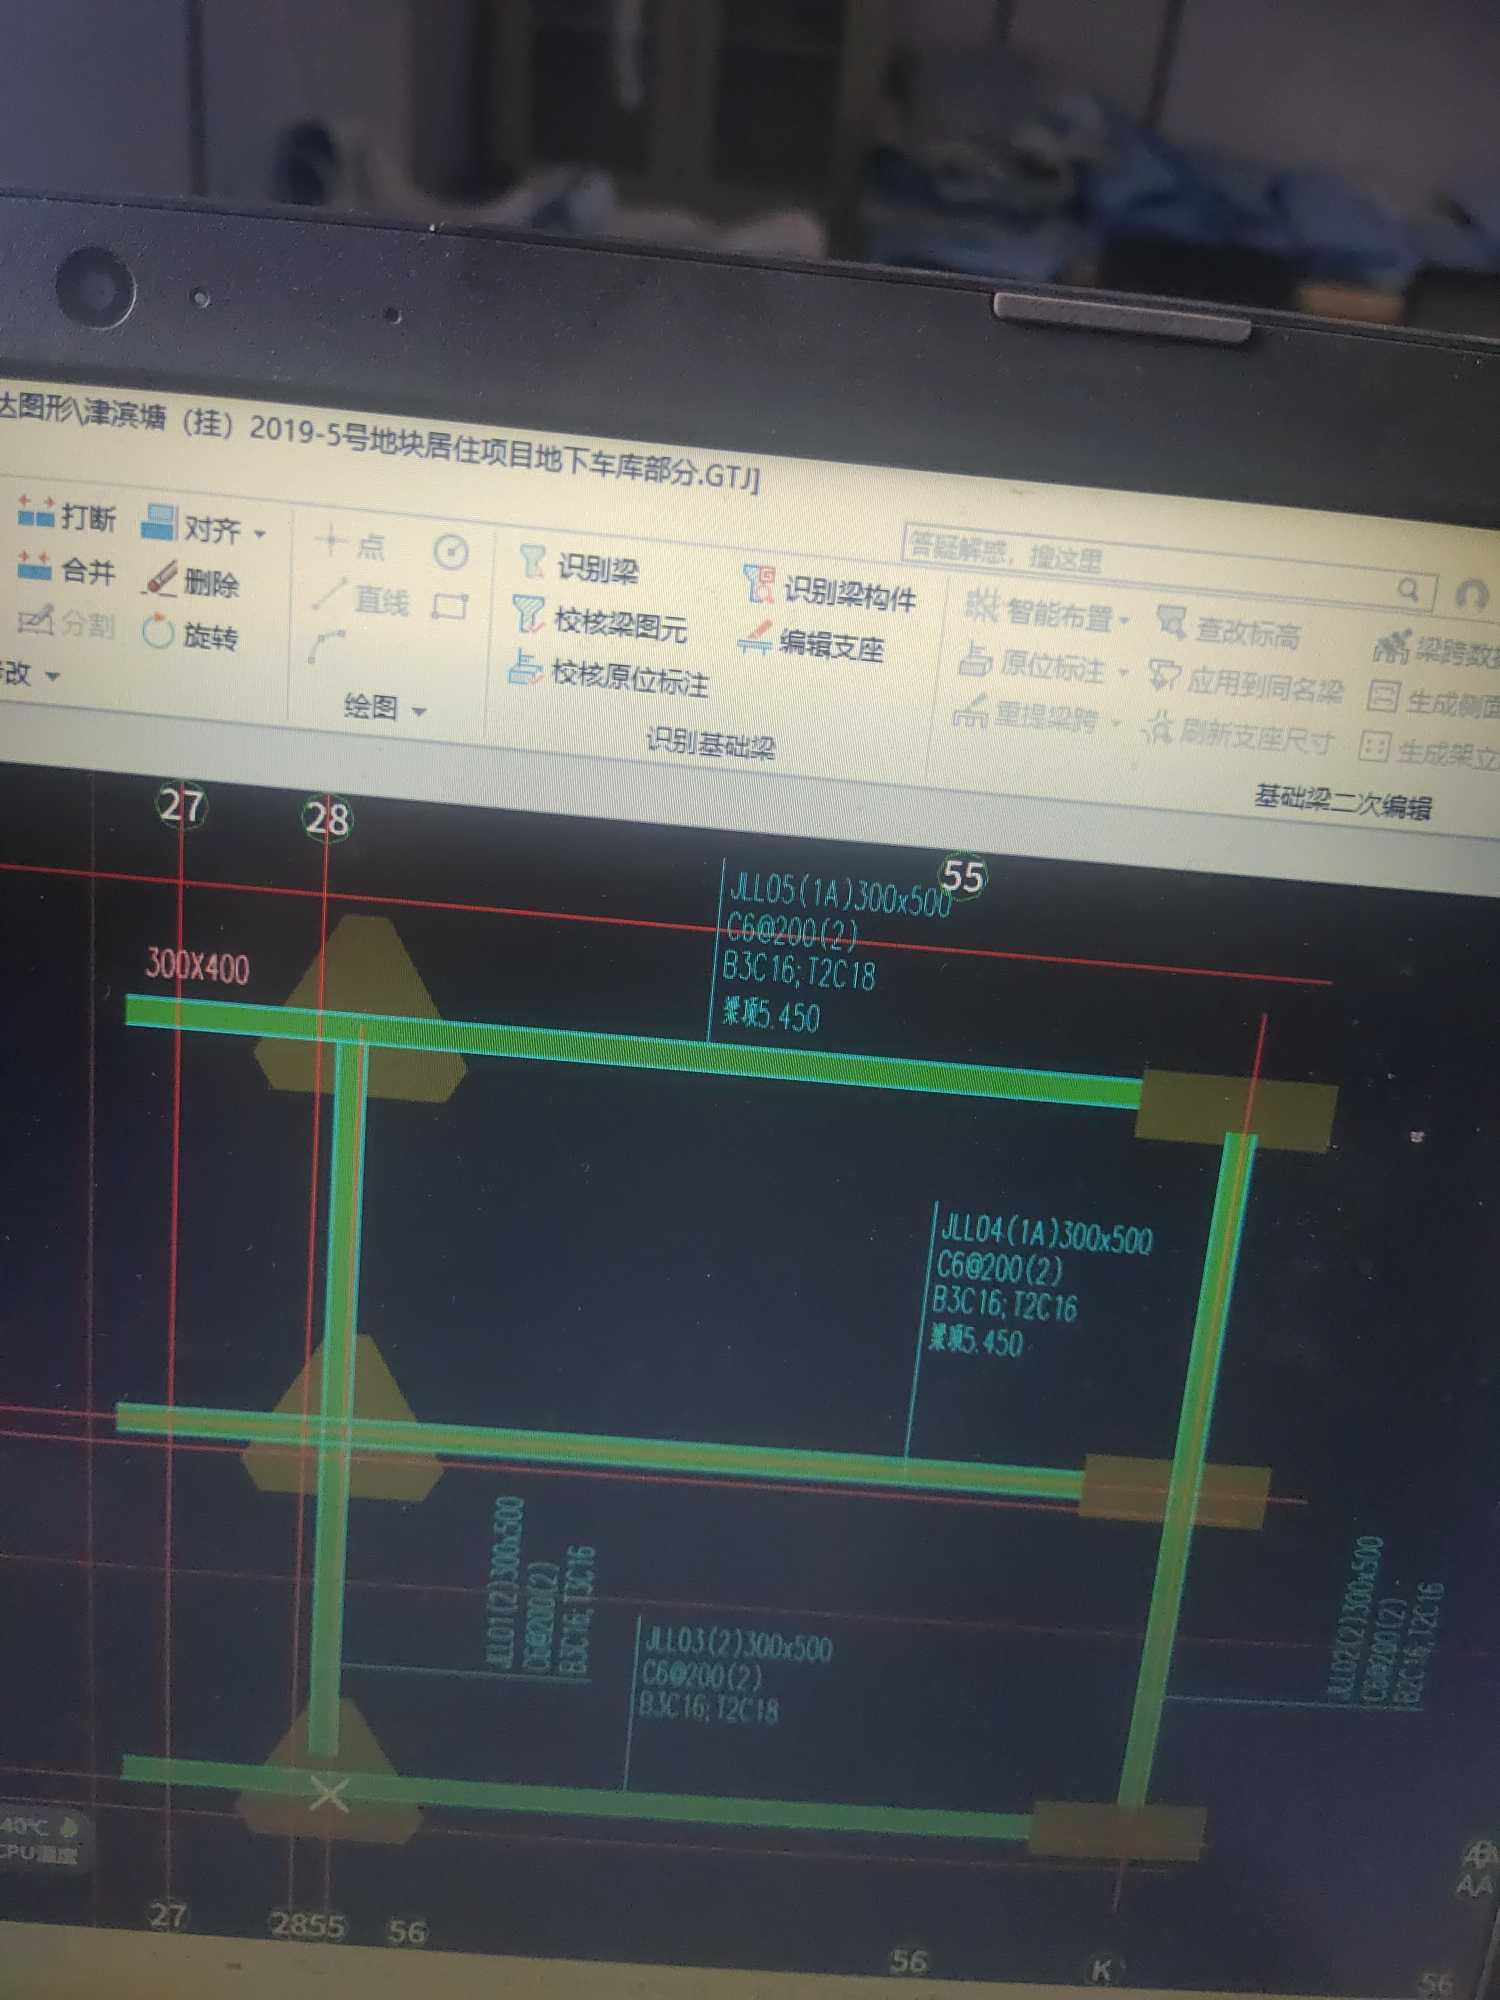Select the 对齐 (align) tool icon
This screenshot has width=1500, height=2000.
coord(159,522)
